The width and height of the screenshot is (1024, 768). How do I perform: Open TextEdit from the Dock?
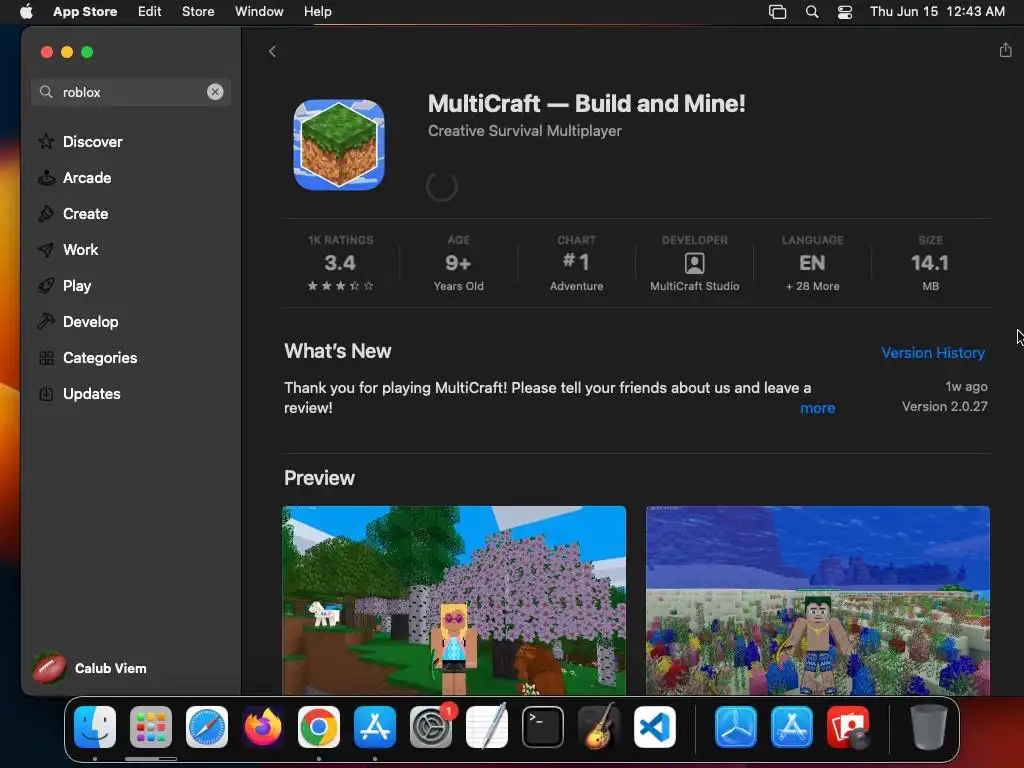487,727
